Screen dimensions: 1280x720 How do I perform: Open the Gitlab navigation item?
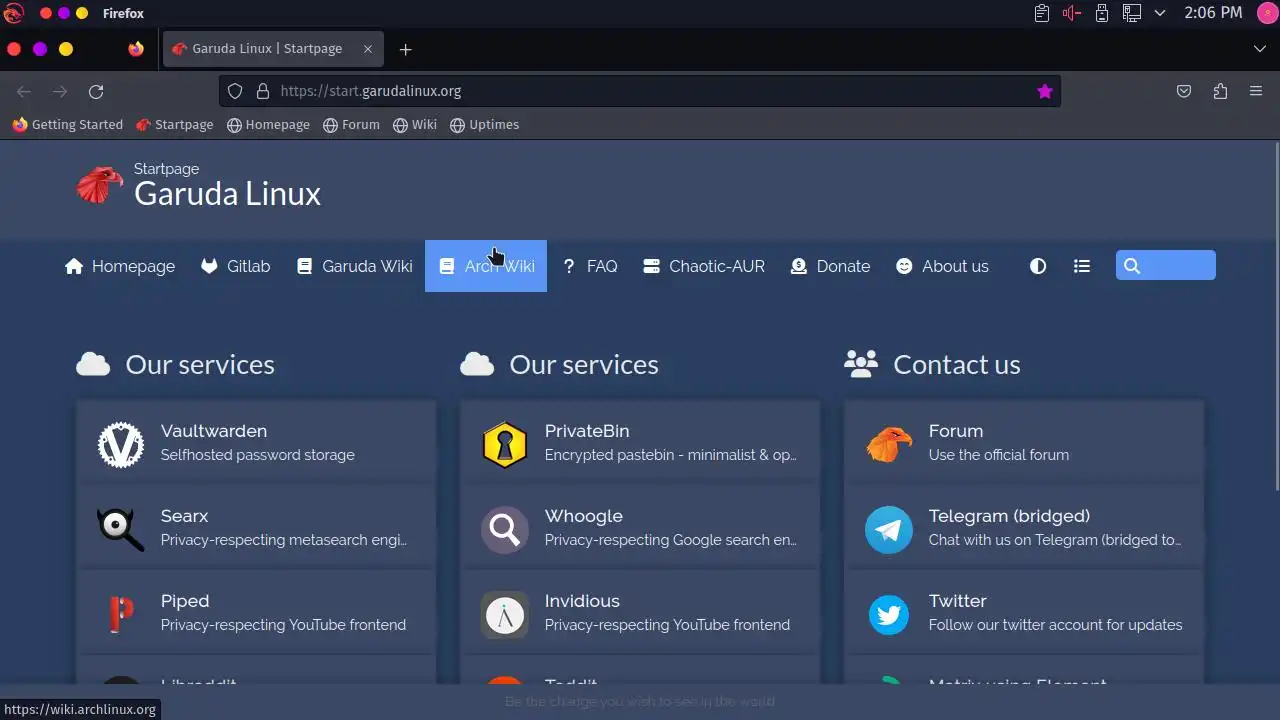[236, 266]
